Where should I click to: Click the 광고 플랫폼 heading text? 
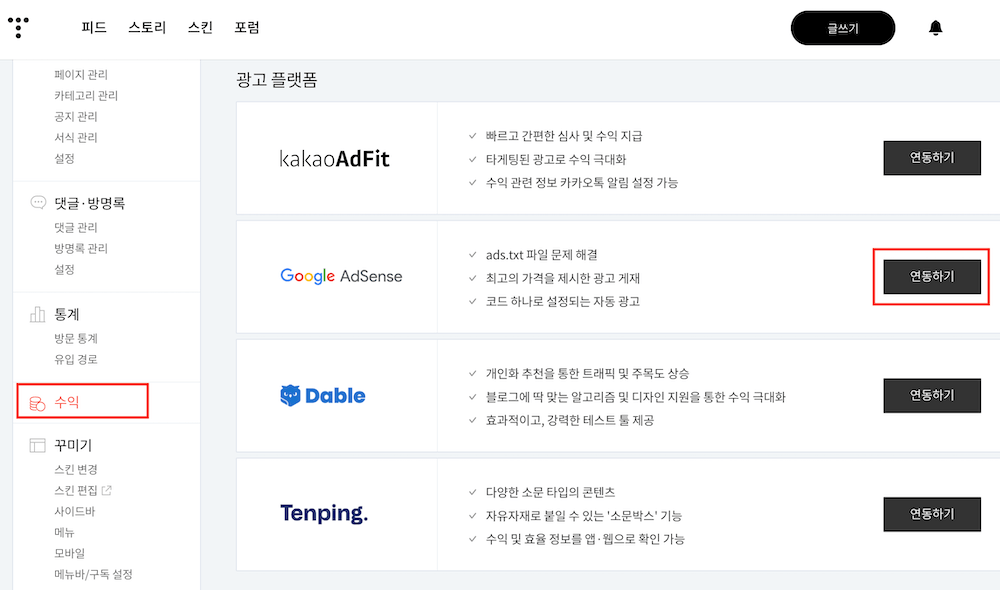pyautogui.click(x=277, y=80)
